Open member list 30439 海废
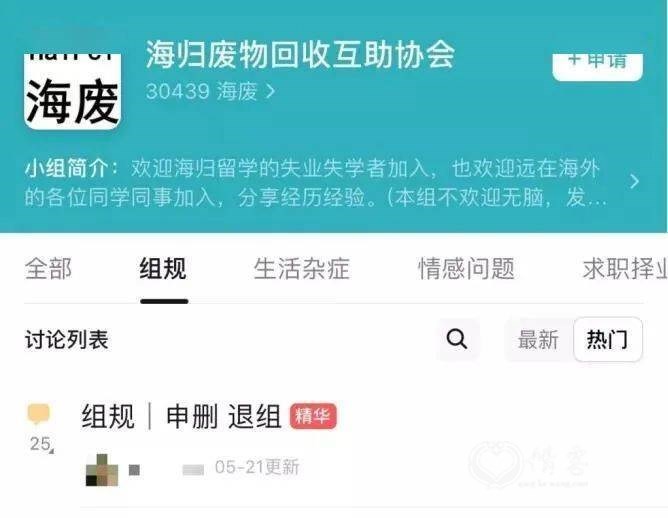This screenshot has width=668, height=518. click(210, 91)
